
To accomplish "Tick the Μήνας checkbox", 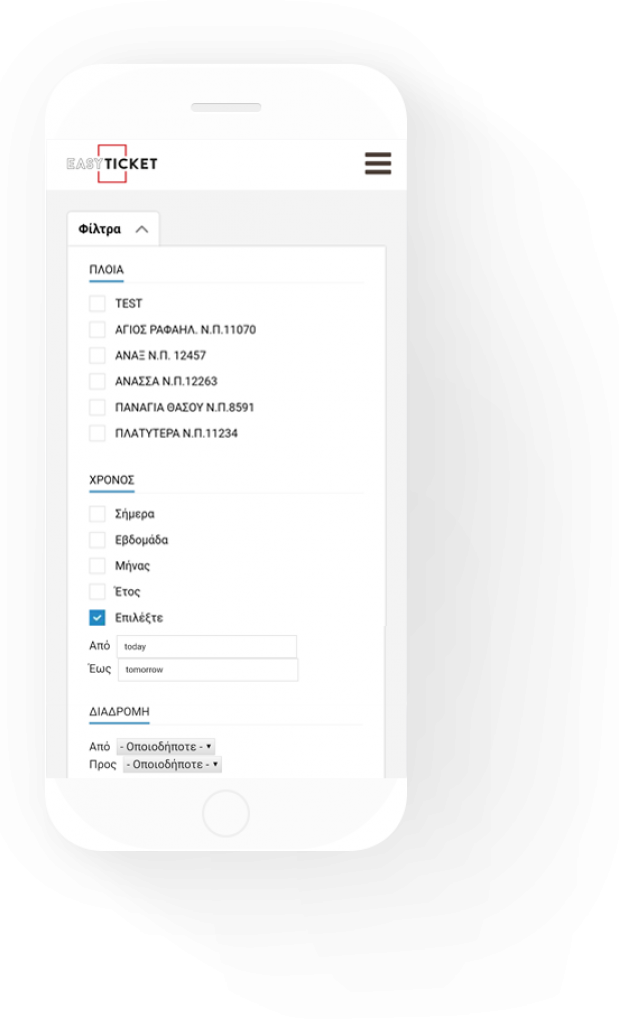I will coord(97,566).
